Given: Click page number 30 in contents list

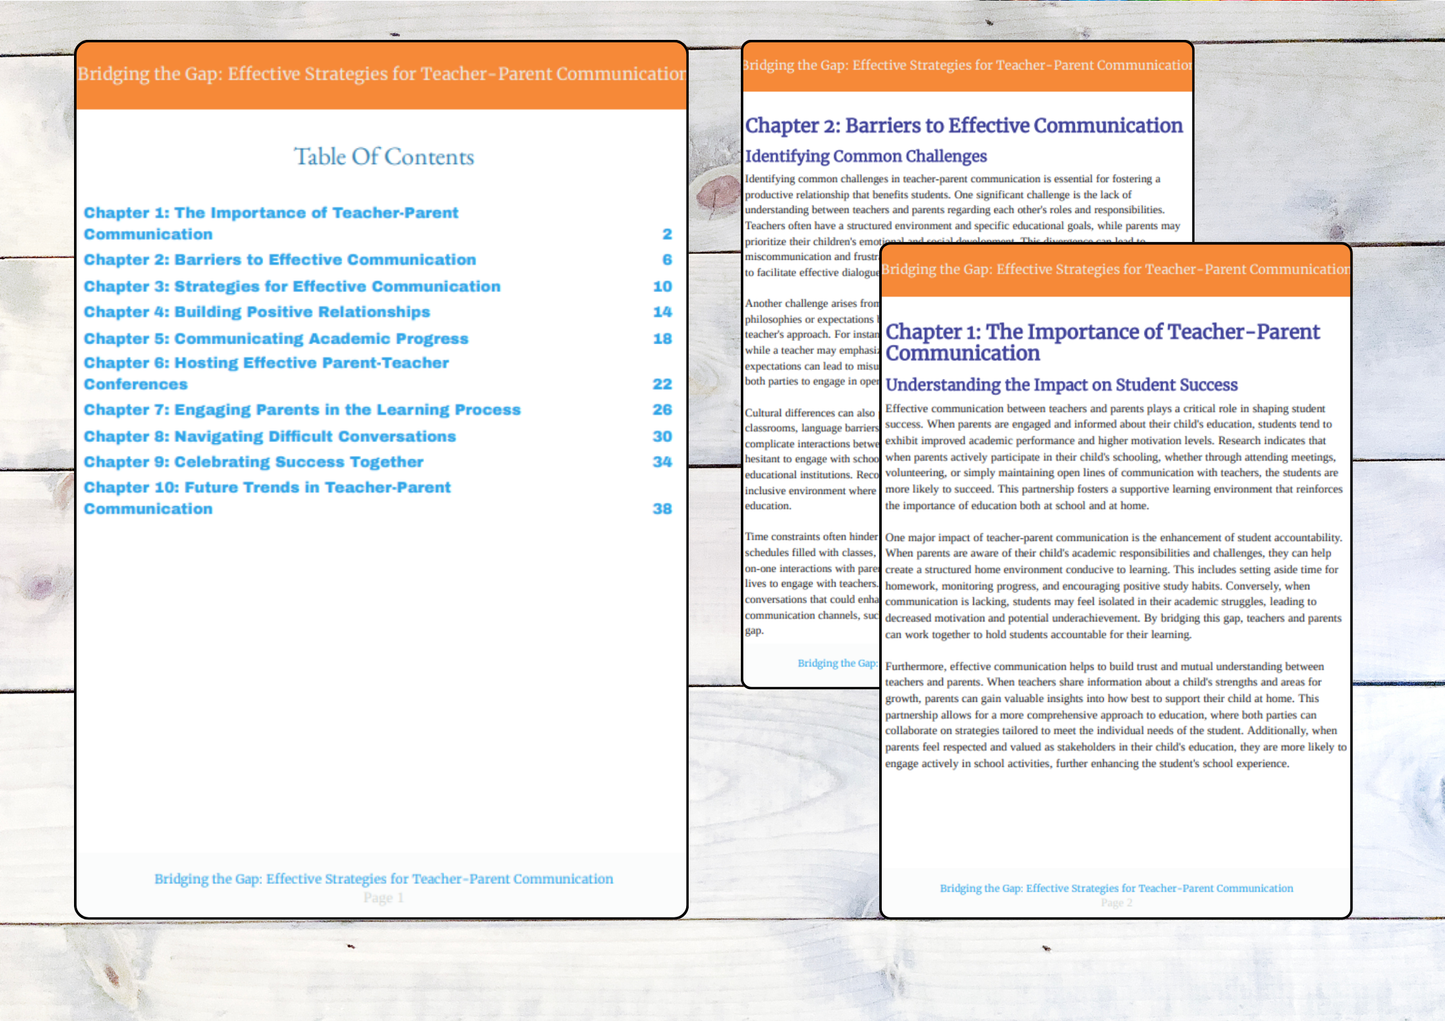Looking at the screenshot, I should tap(662, 437).
